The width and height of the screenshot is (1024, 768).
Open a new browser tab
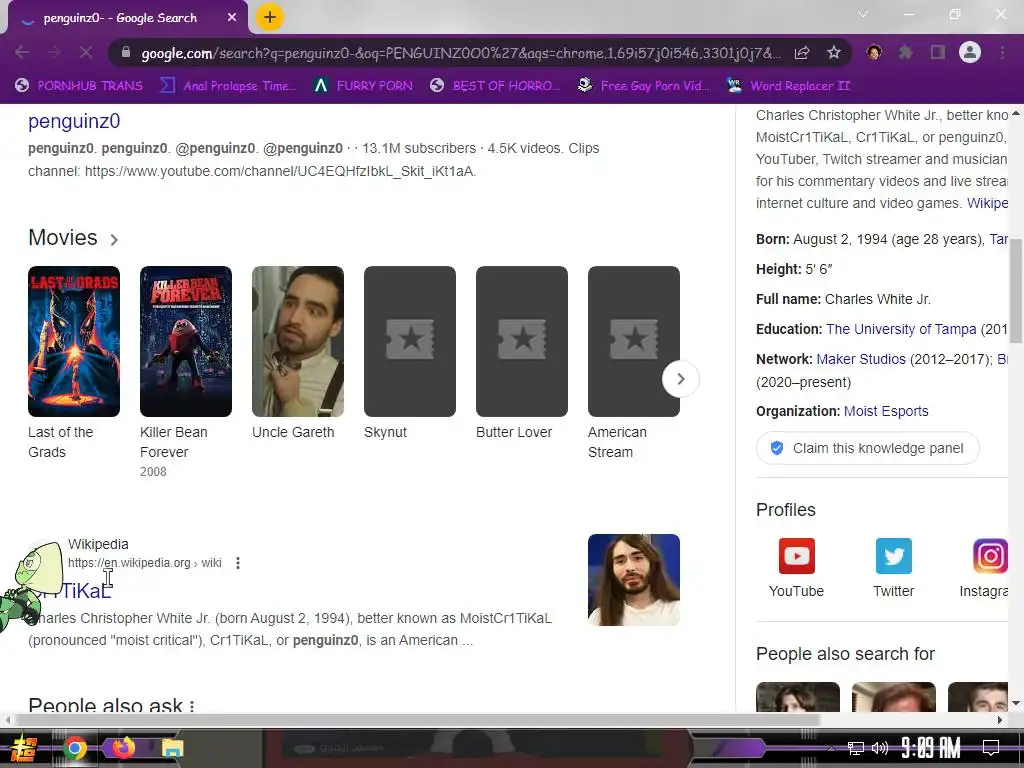[x=270, y=17]
